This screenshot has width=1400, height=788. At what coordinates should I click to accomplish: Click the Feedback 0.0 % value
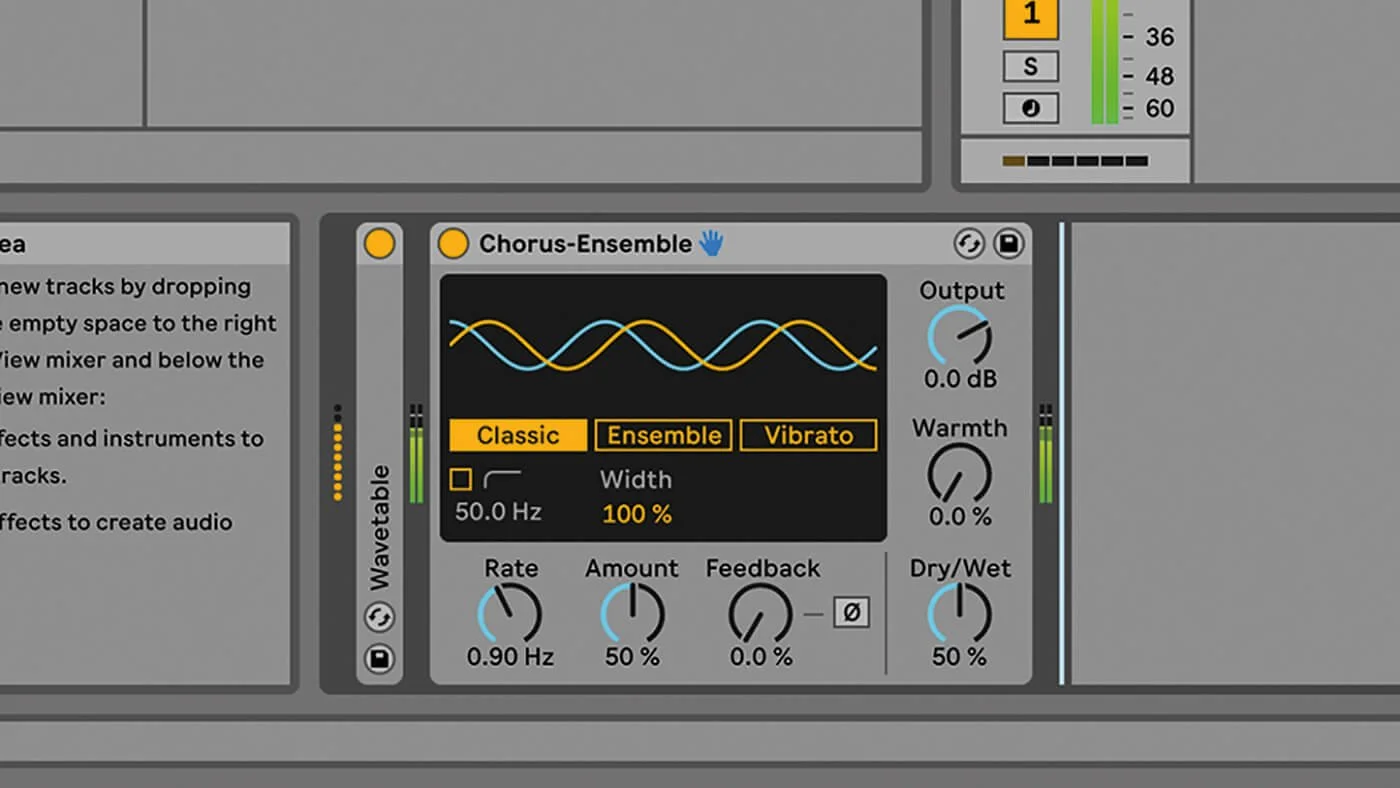pos(761,657)
